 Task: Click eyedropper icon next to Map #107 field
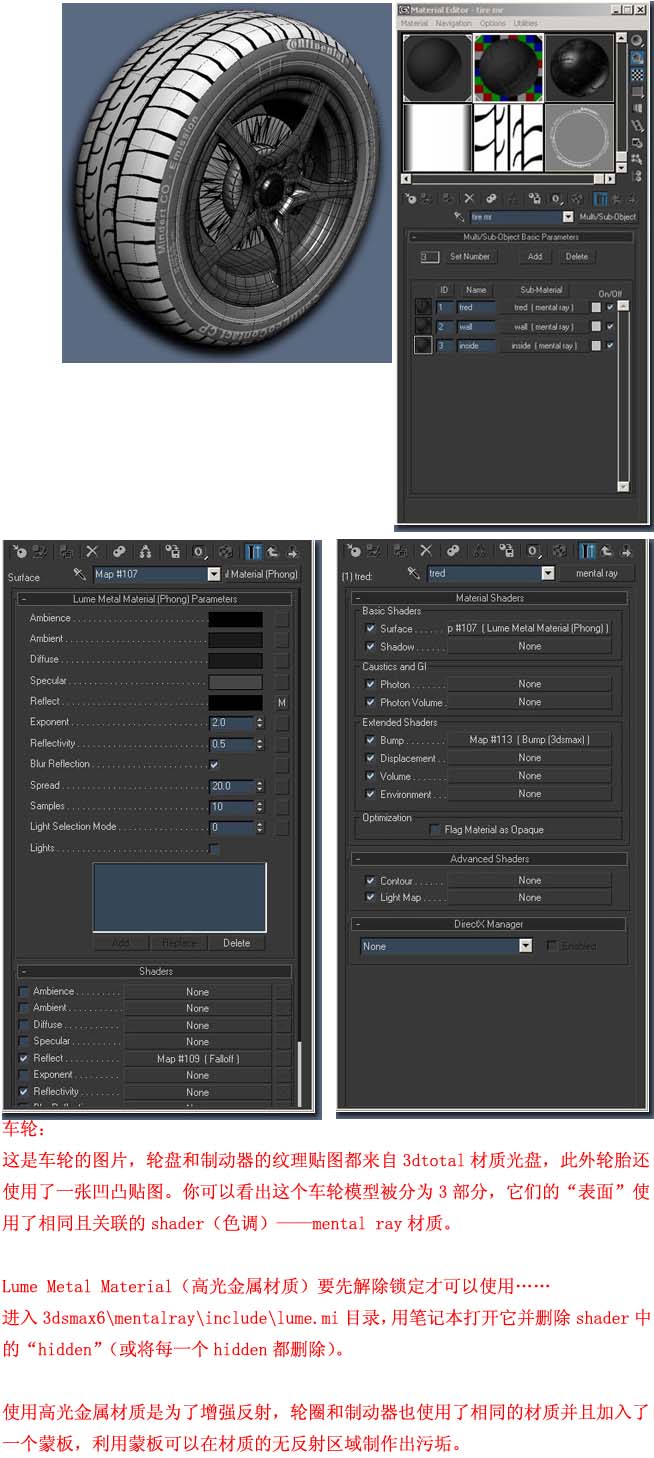(x=80, y=574)
